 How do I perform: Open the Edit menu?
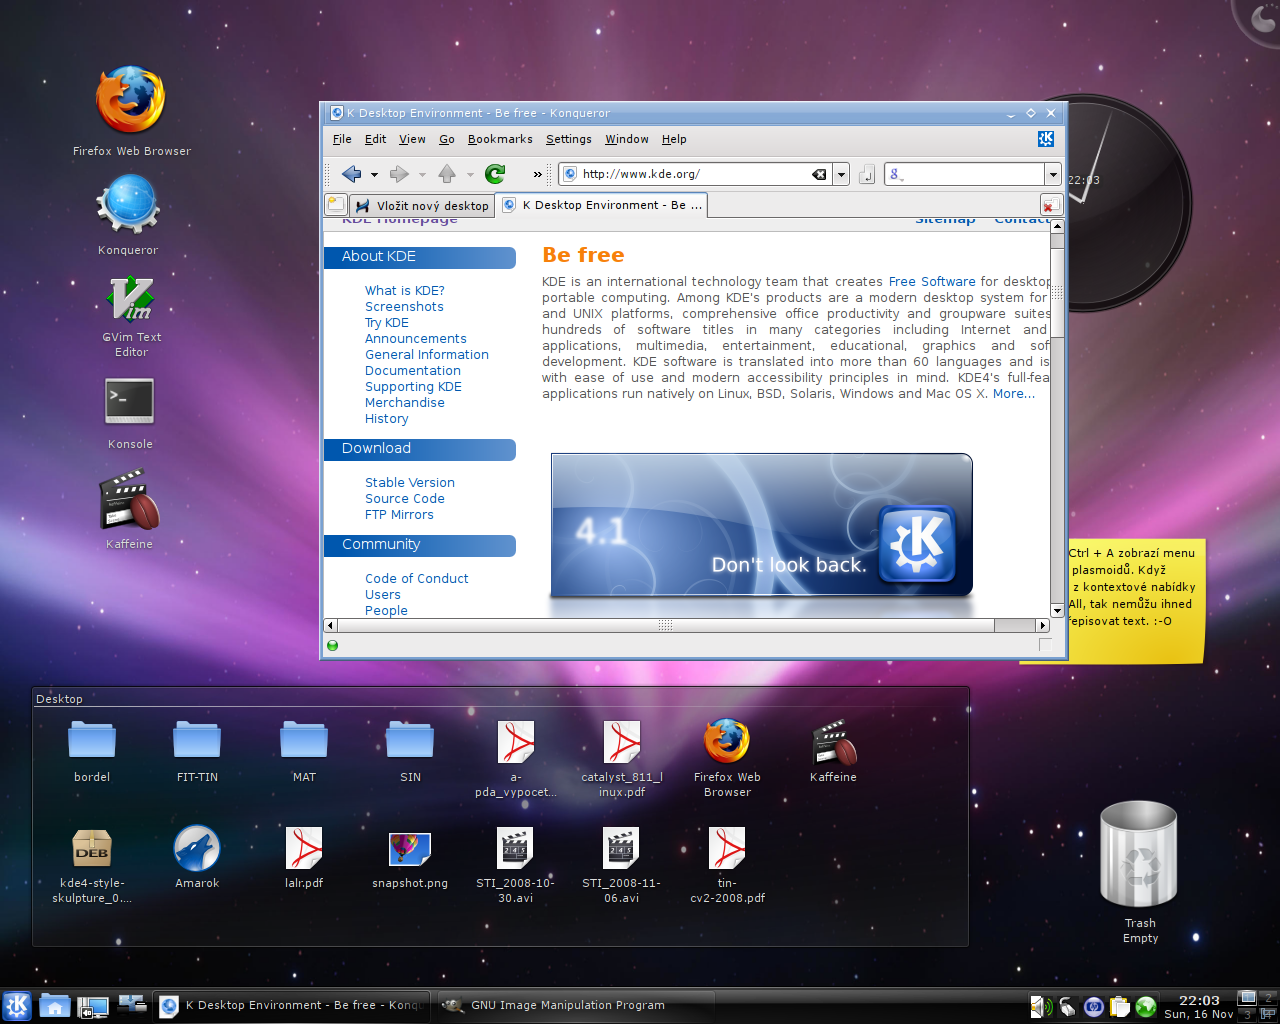coord(375,139)
